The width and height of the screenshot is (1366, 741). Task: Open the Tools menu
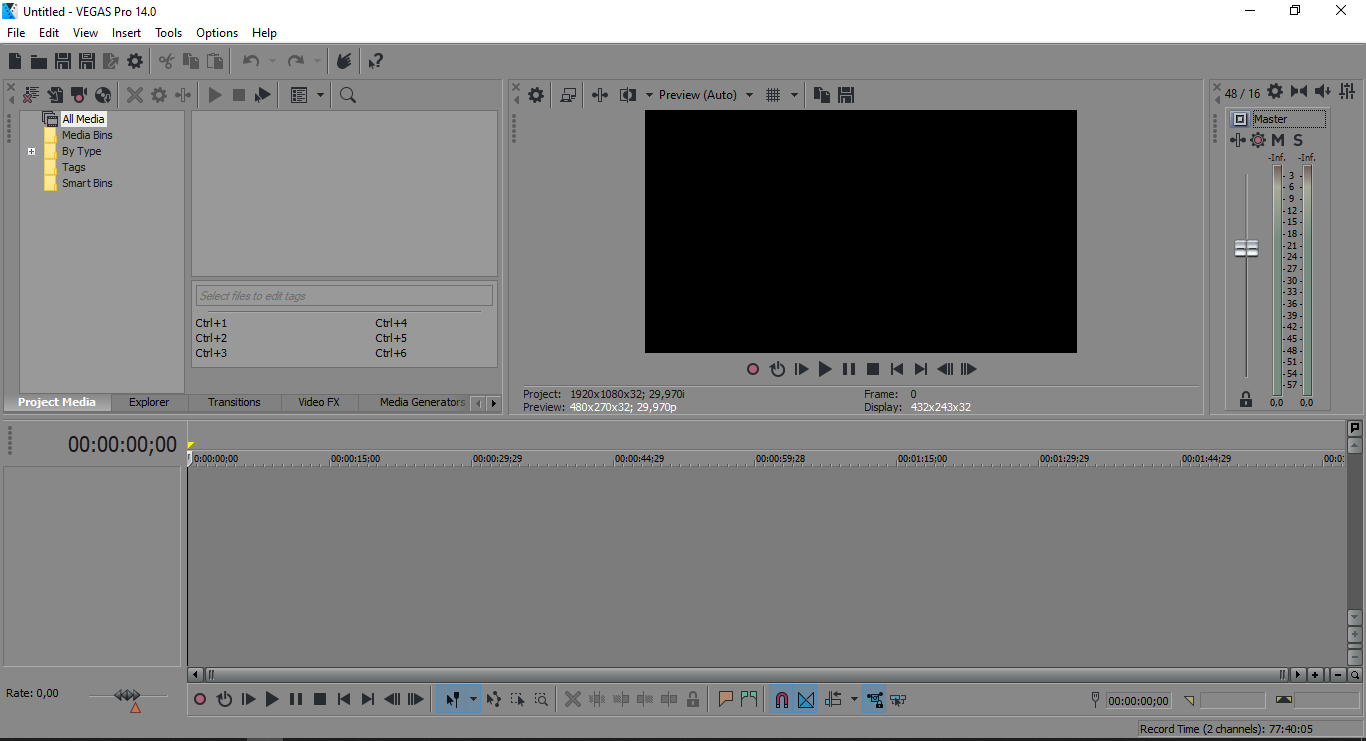[x=168, y=32]
